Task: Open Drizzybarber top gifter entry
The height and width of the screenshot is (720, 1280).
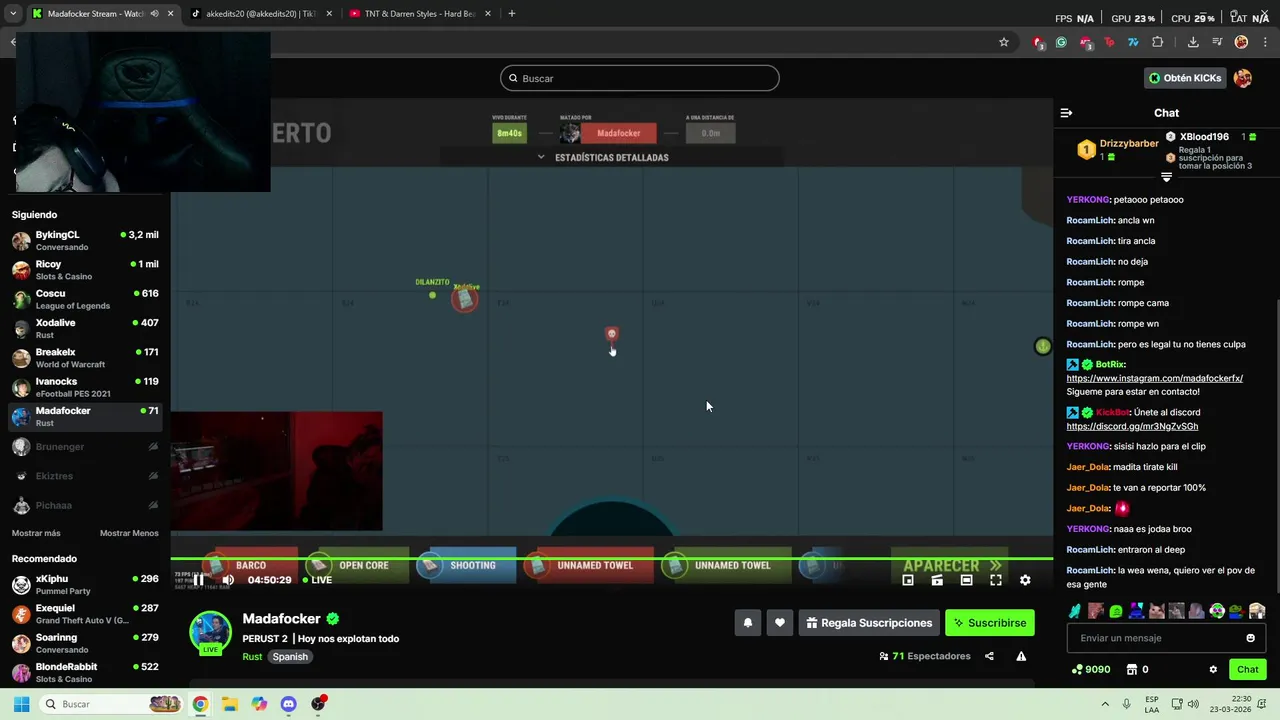Action: pos(1118,150)
